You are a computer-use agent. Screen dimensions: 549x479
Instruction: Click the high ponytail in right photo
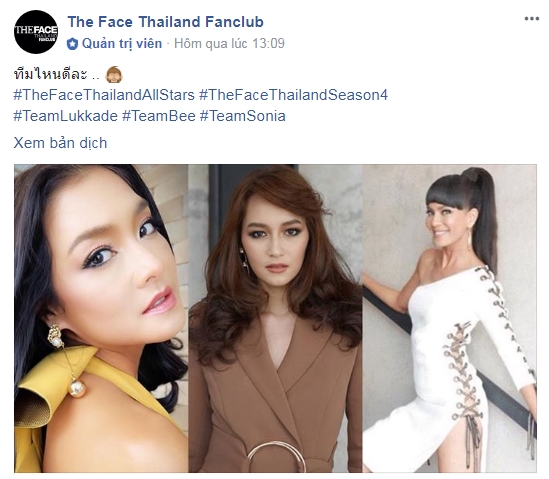[x=481, y=217]
